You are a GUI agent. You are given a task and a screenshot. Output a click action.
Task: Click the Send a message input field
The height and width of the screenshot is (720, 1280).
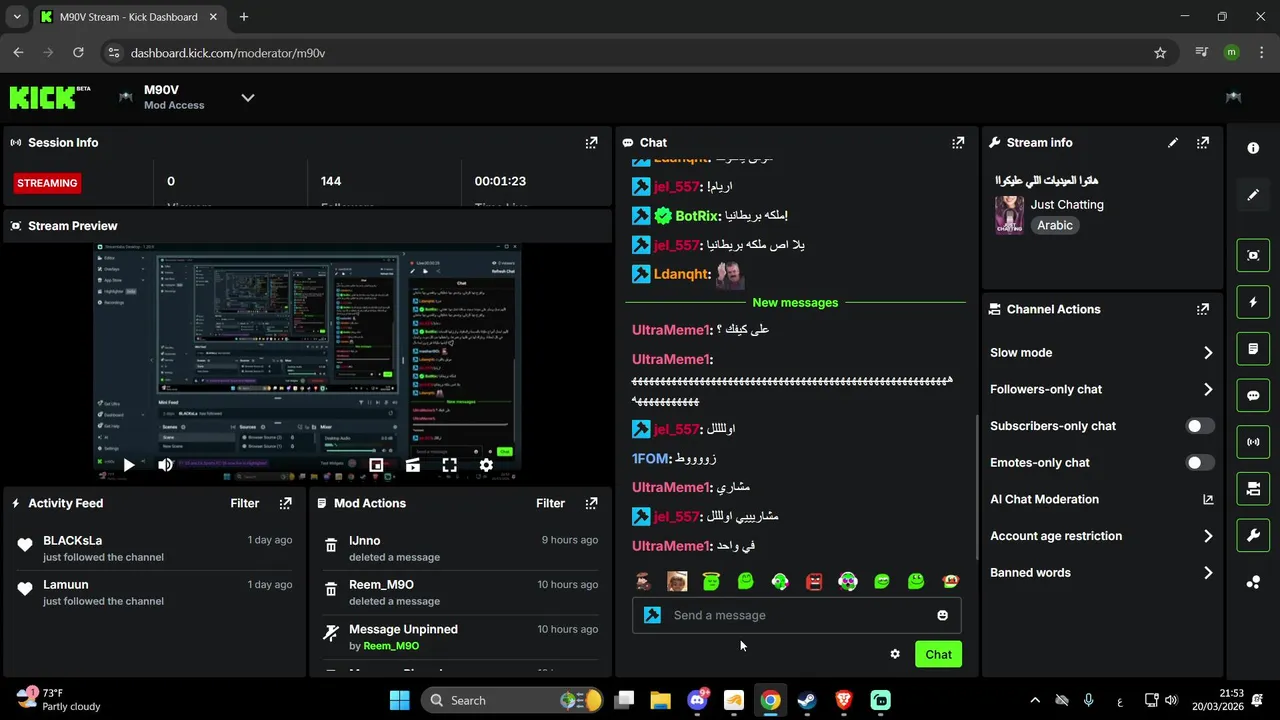coord(797,615)
